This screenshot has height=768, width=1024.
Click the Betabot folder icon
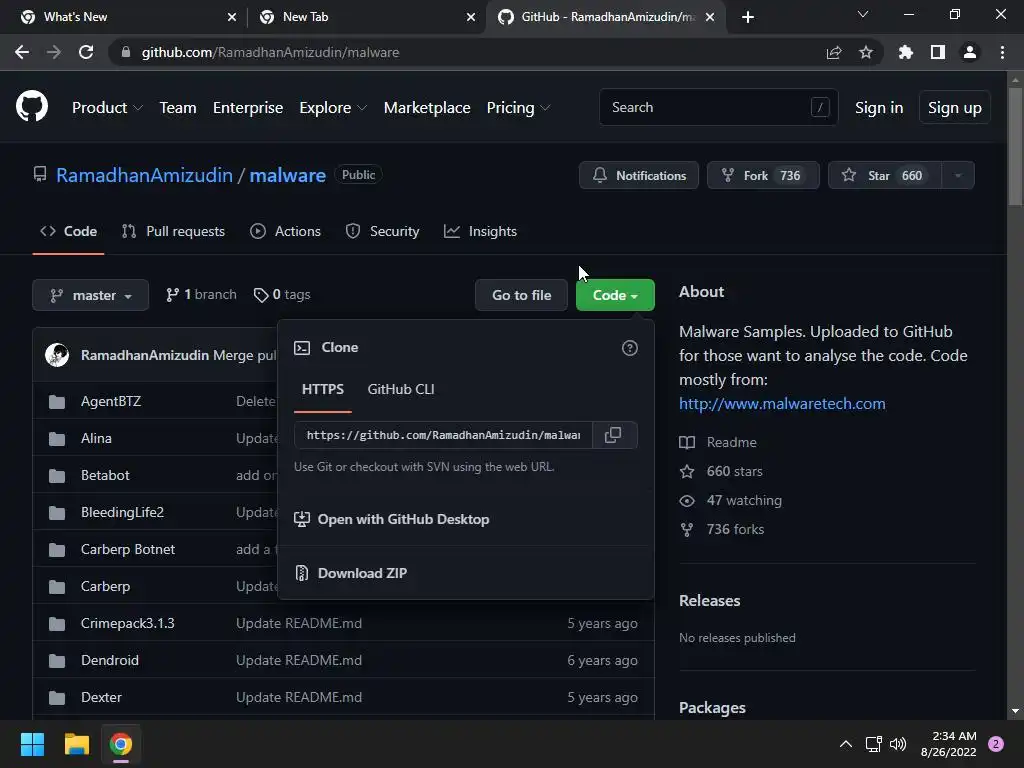point(57,475)
